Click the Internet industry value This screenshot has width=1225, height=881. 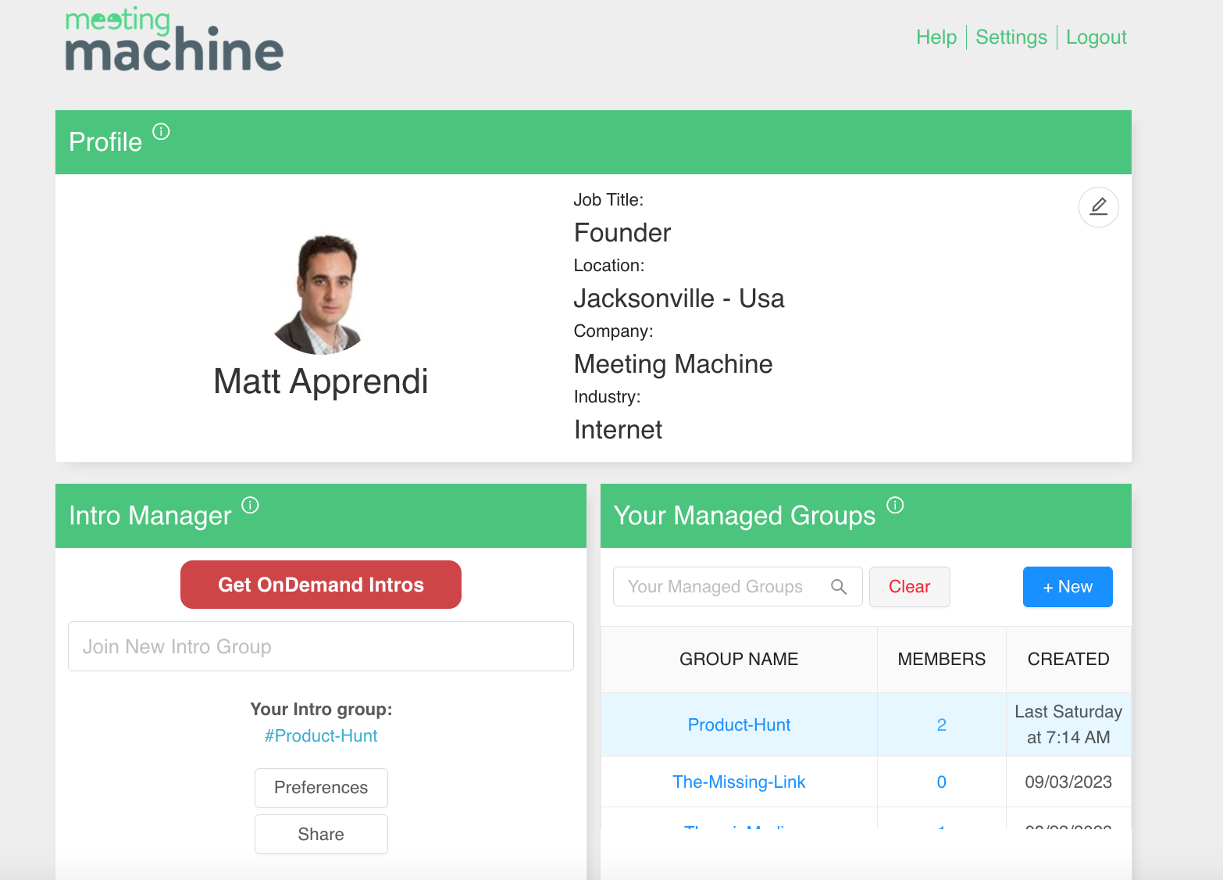pos(618,430)
